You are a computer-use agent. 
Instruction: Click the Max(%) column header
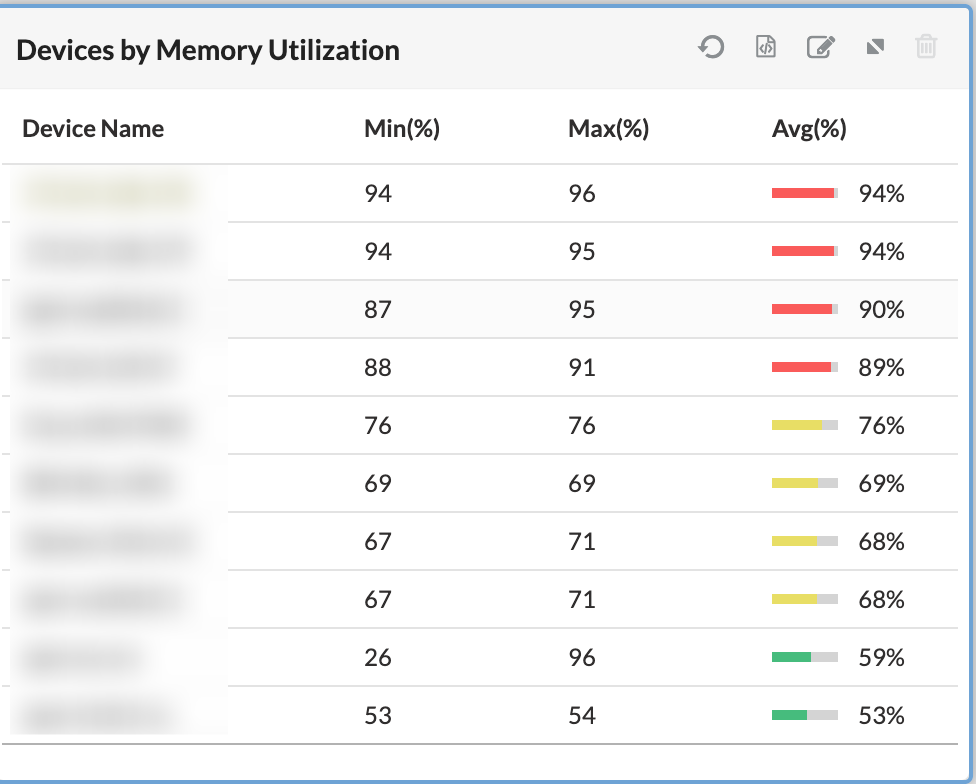(x=608, y=128)
